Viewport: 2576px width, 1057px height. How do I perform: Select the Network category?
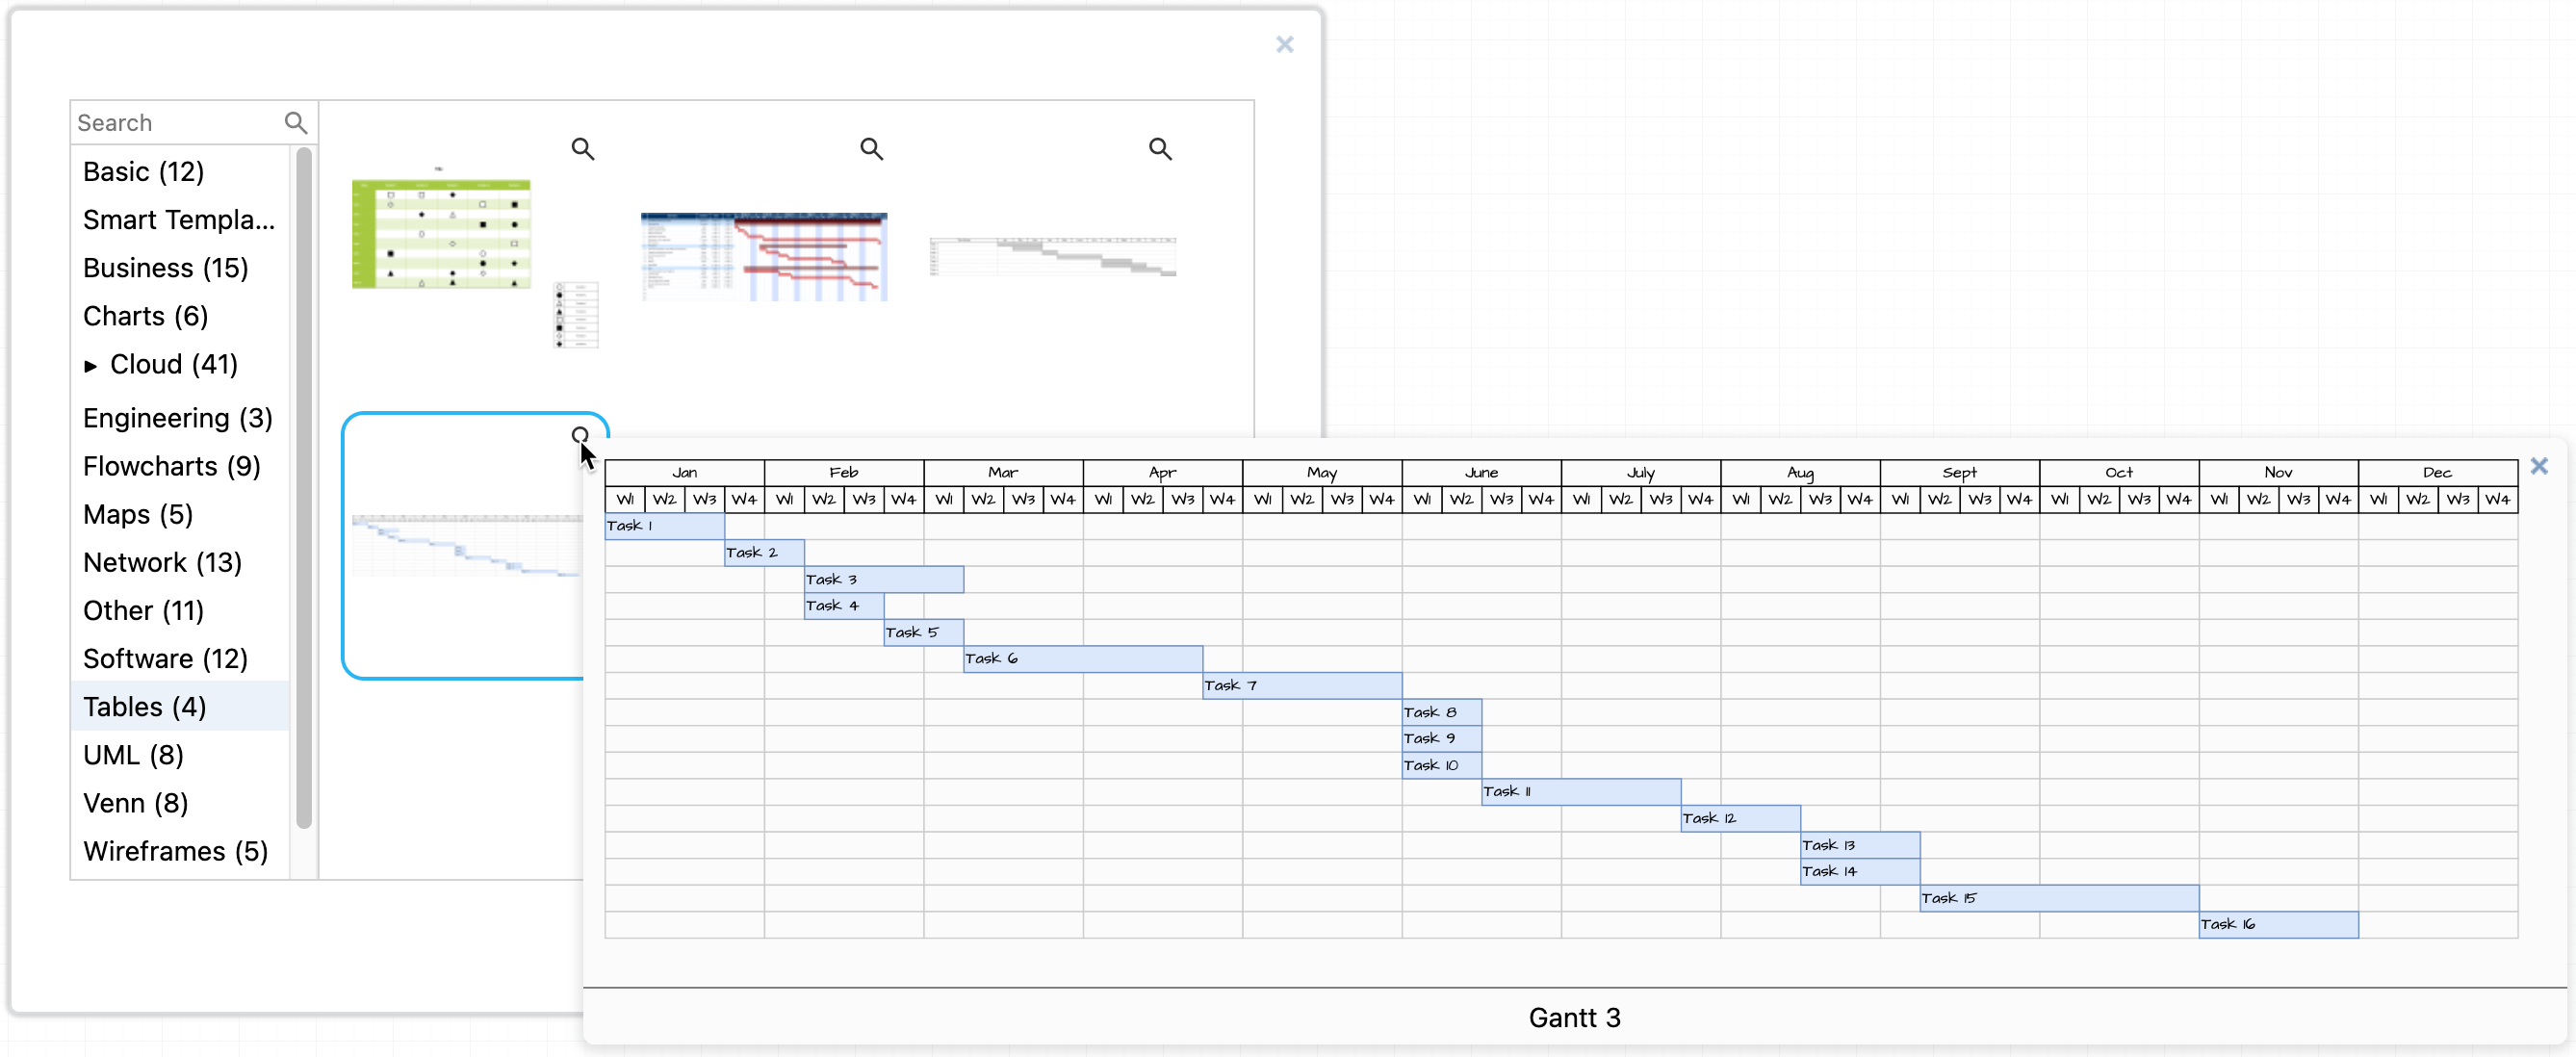[x=162, y=562]
